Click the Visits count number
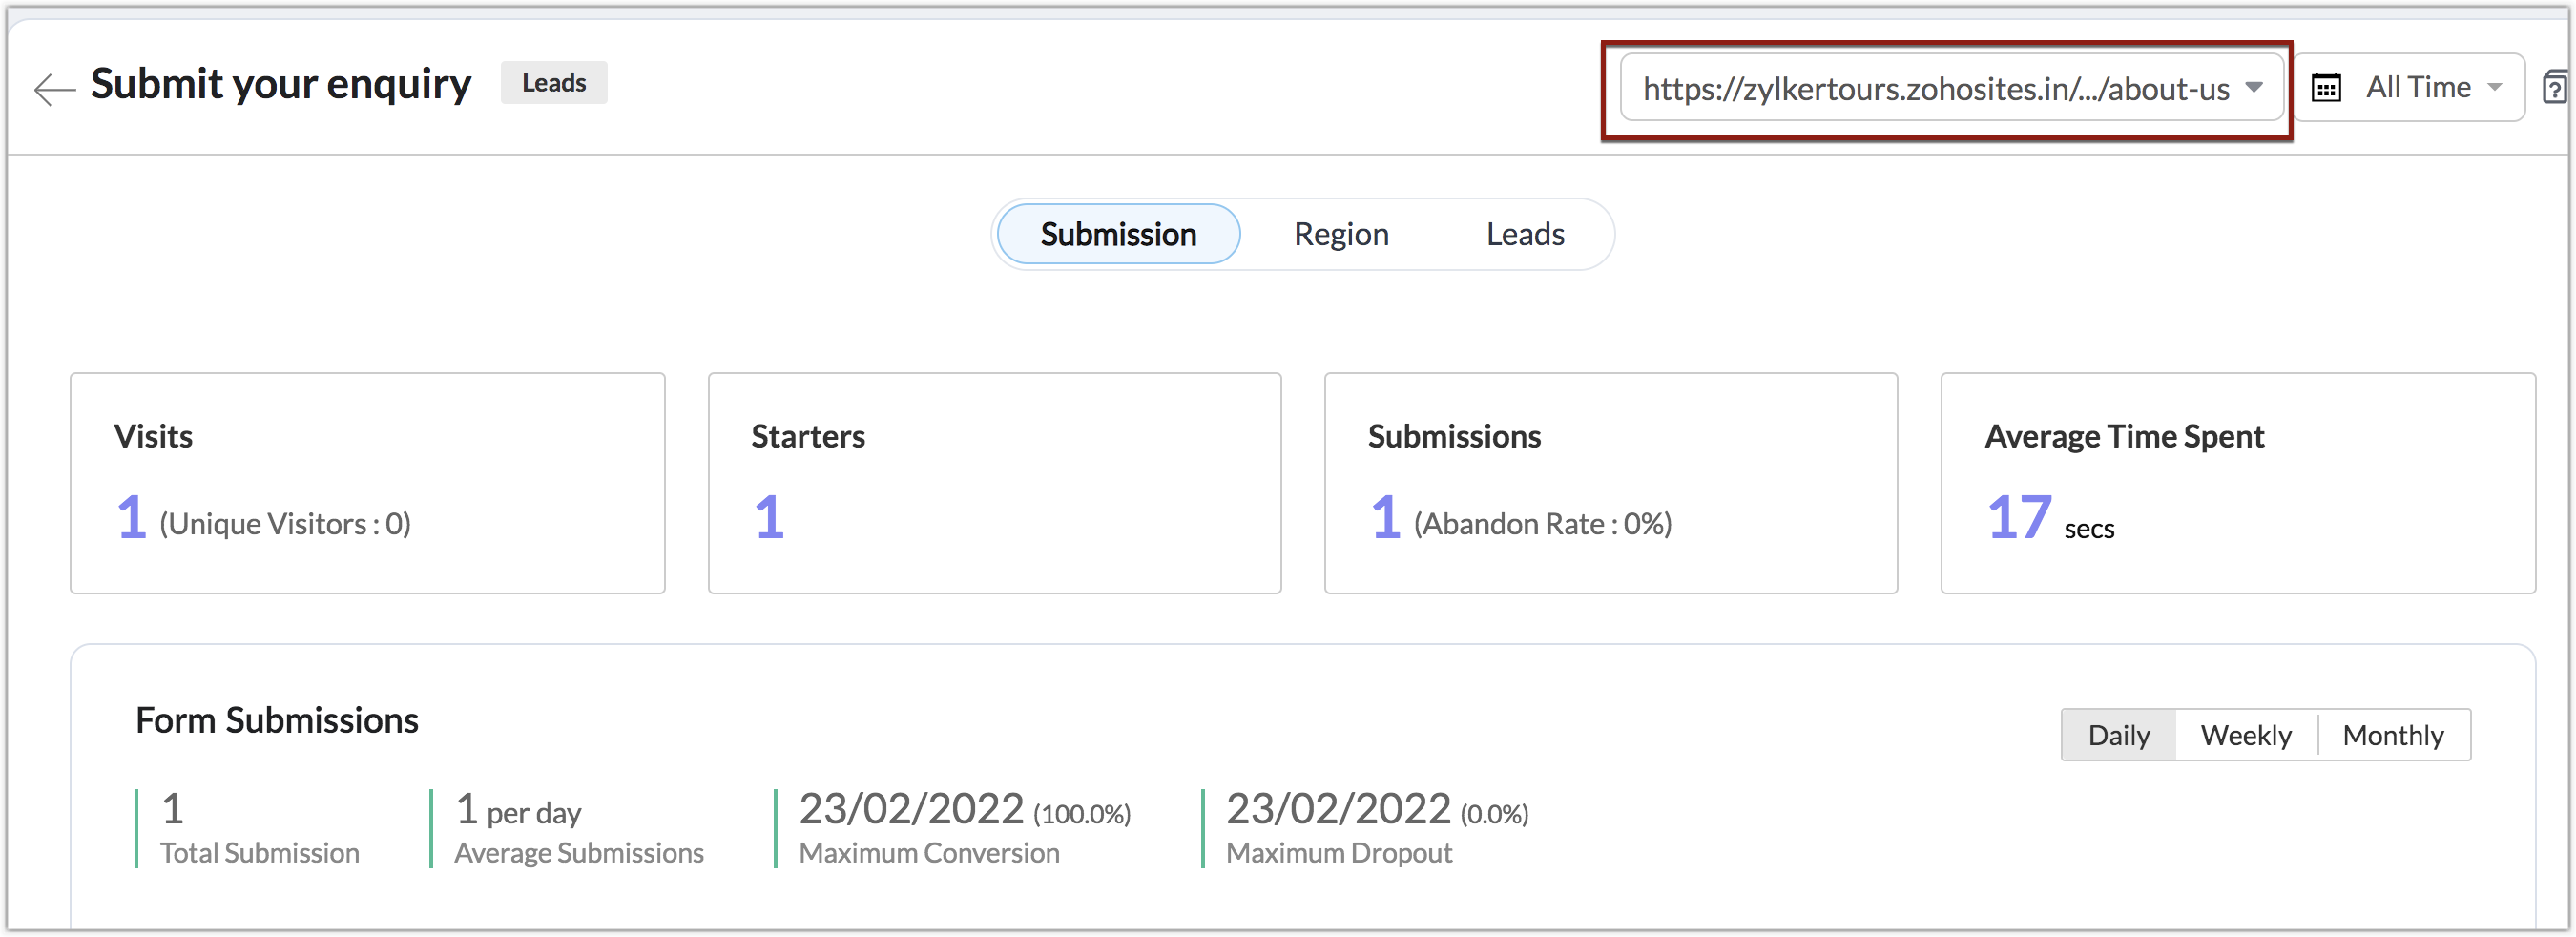Viewport: 2576px width, 937px height. click(x=132, y=518)
